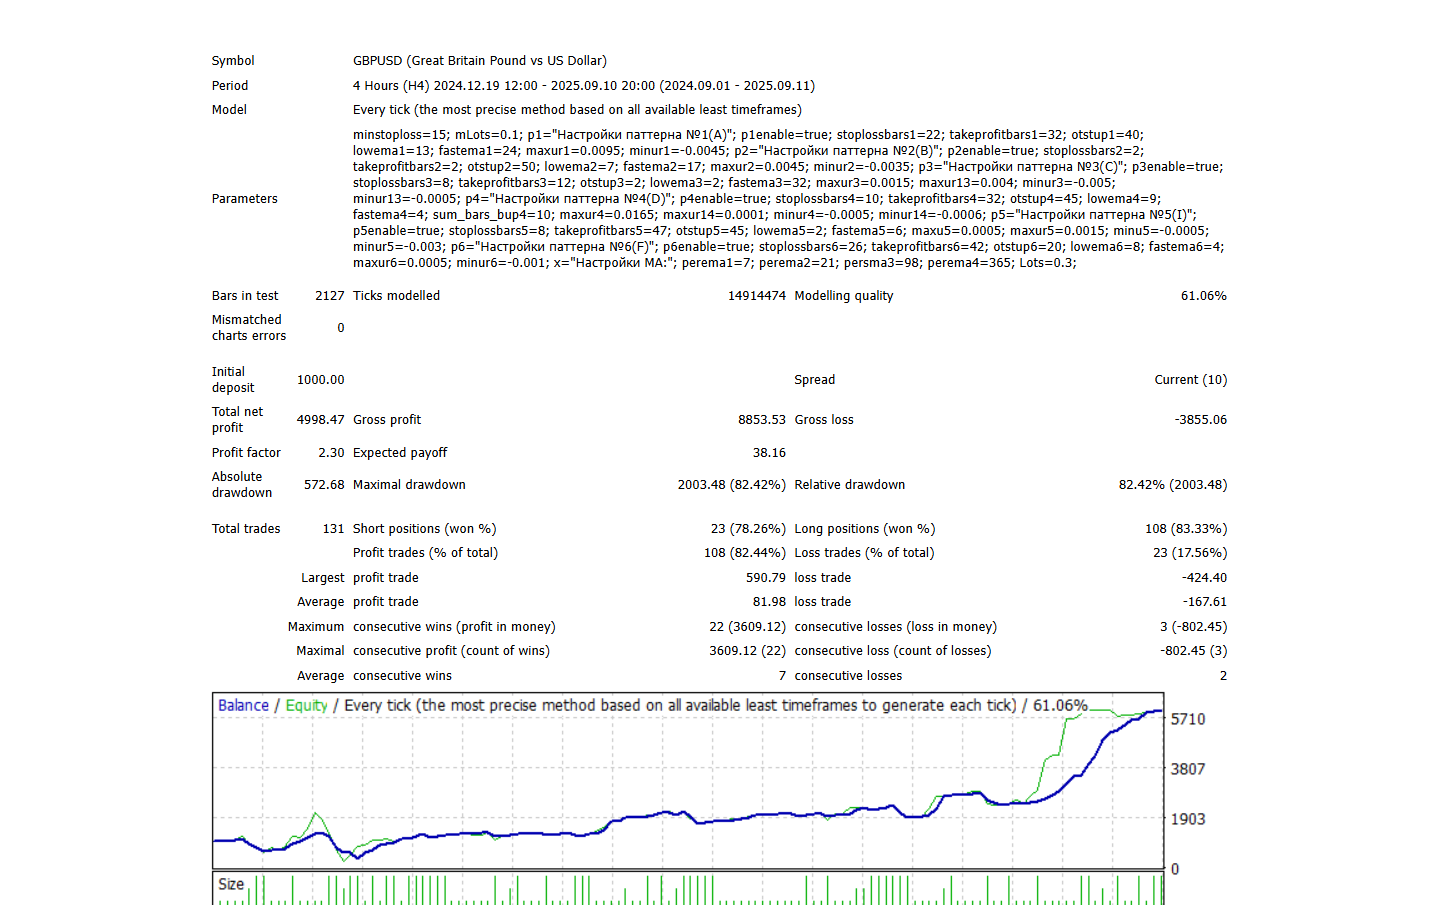The height and width of the screenshot is (905, 1431).
Task: Click the 3807 axis value on the chart
Action: (x=1188, y=769)
